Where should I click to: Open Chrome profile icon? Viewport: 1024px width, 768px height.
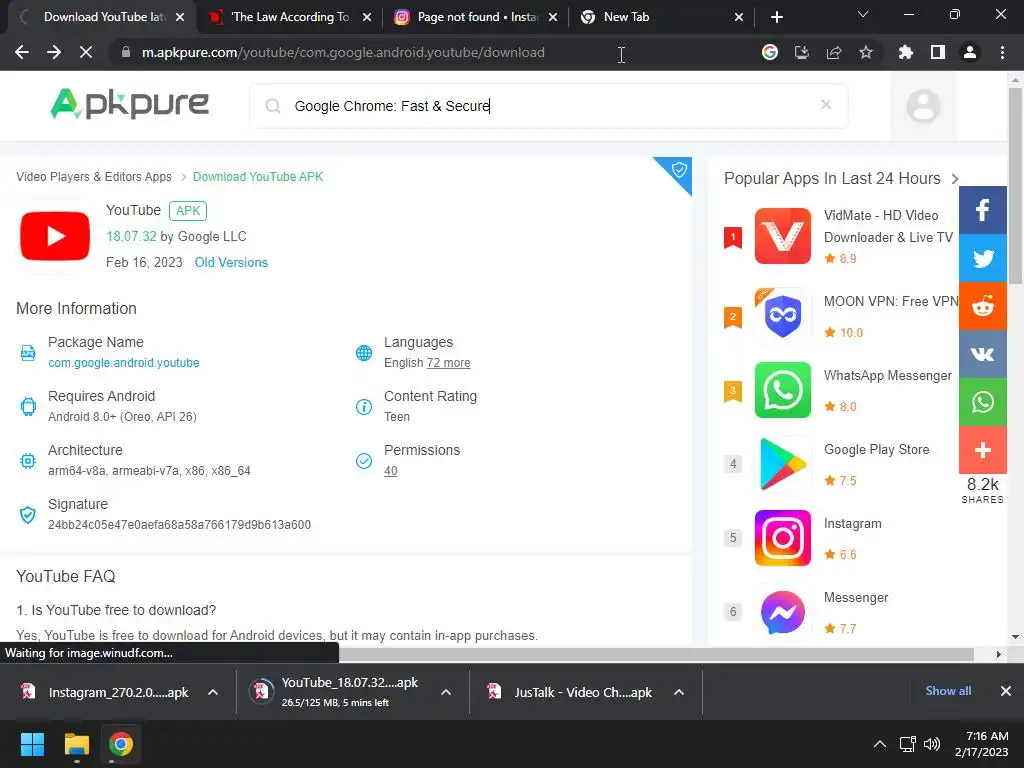[970, 52]
